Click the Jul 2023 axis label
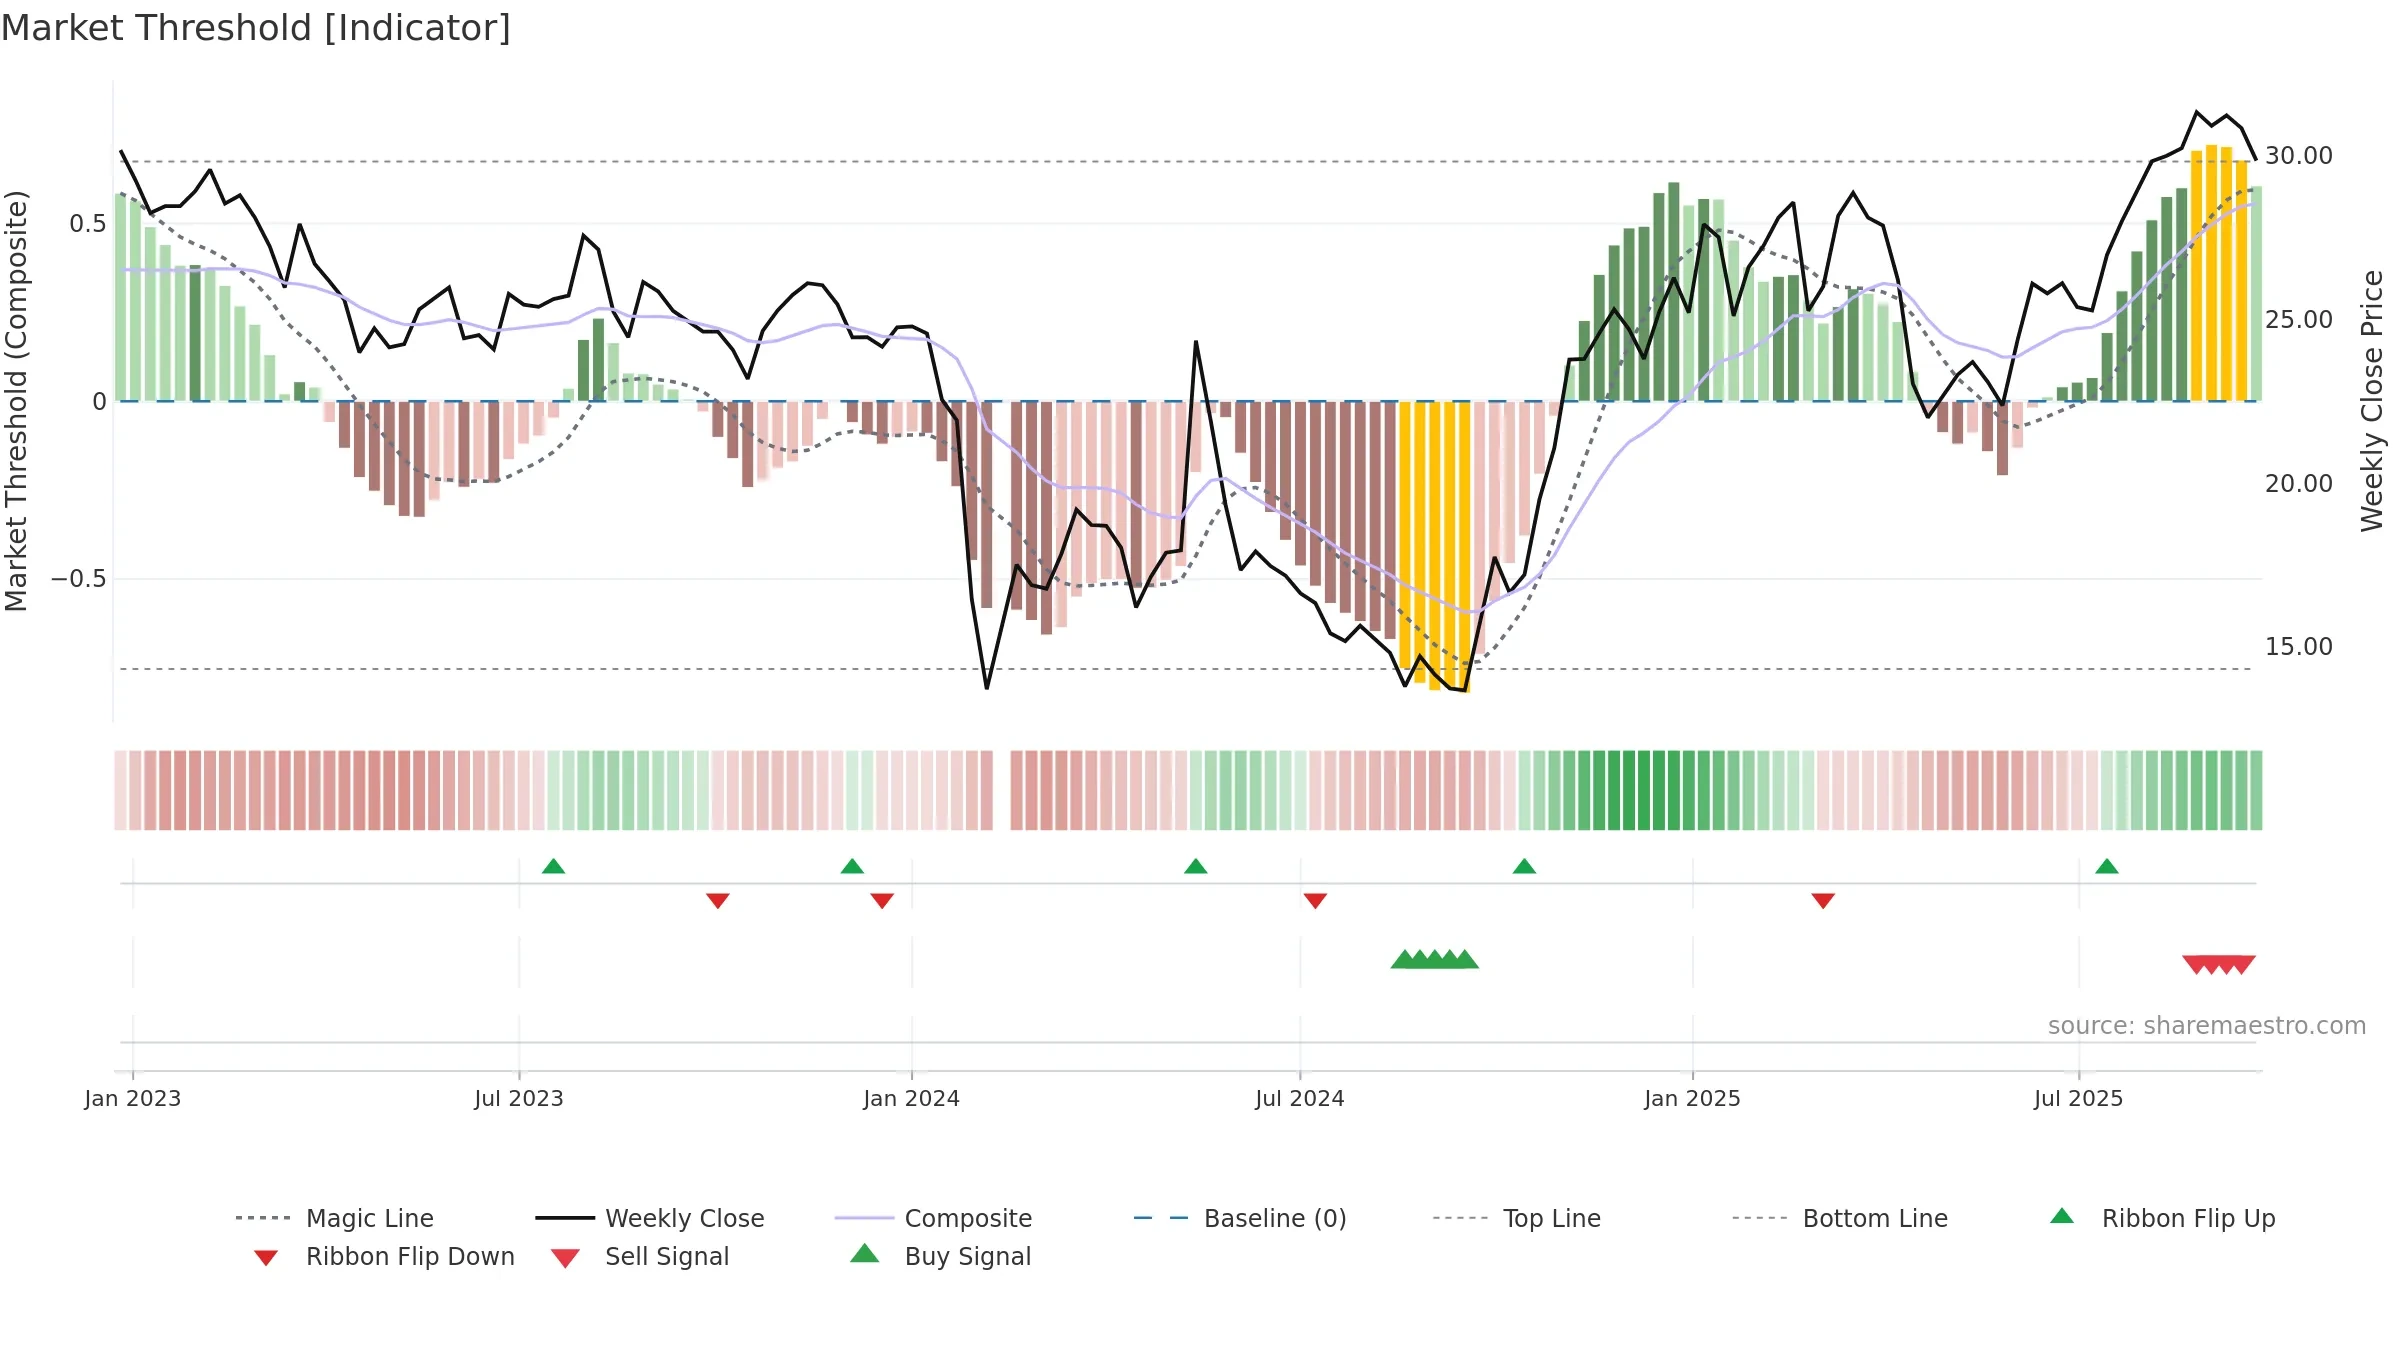 (x=519, y=1098)
